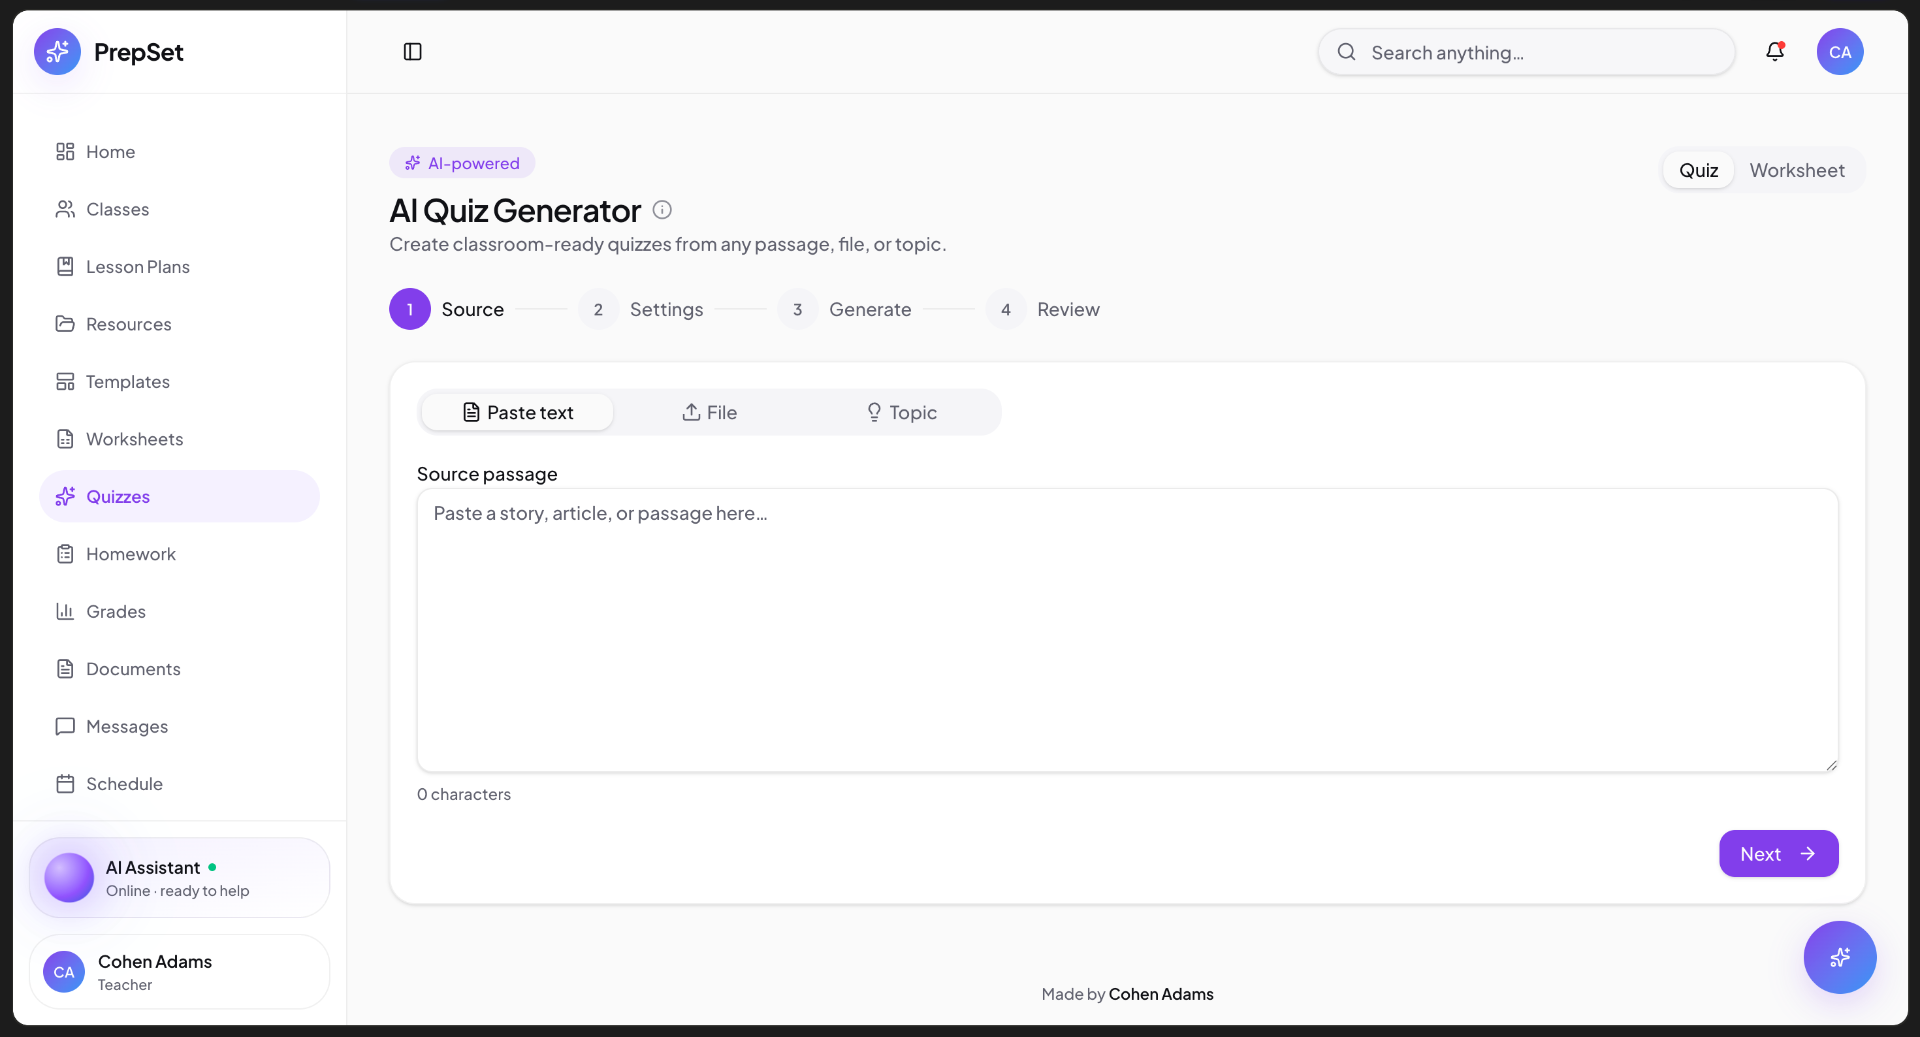Select the File upload tab
Image resolution: width=1920 pixels, height=1037 pixels.
point(709,413)
